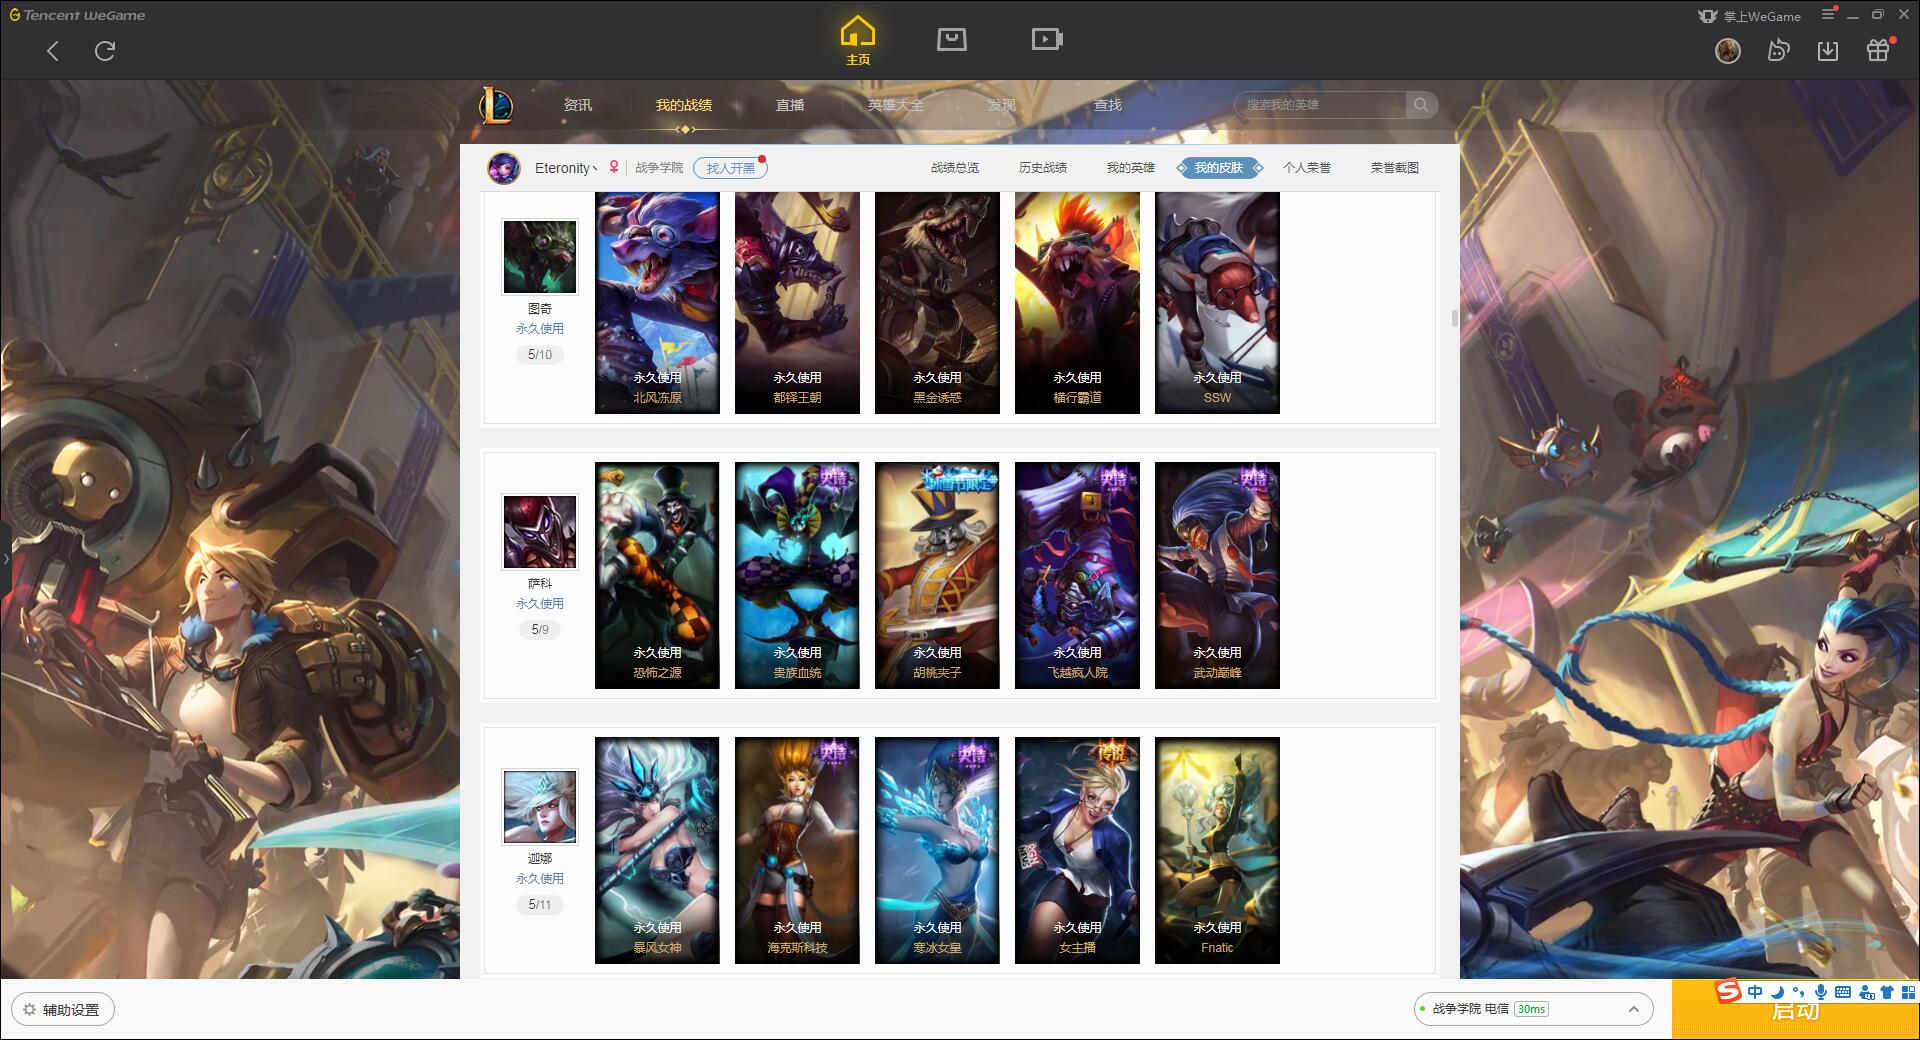The height and width of the screenshot is (1040, 1920).
Task: Toggle the 中 Chinese input mode
Action: [x=1755, y=993]
